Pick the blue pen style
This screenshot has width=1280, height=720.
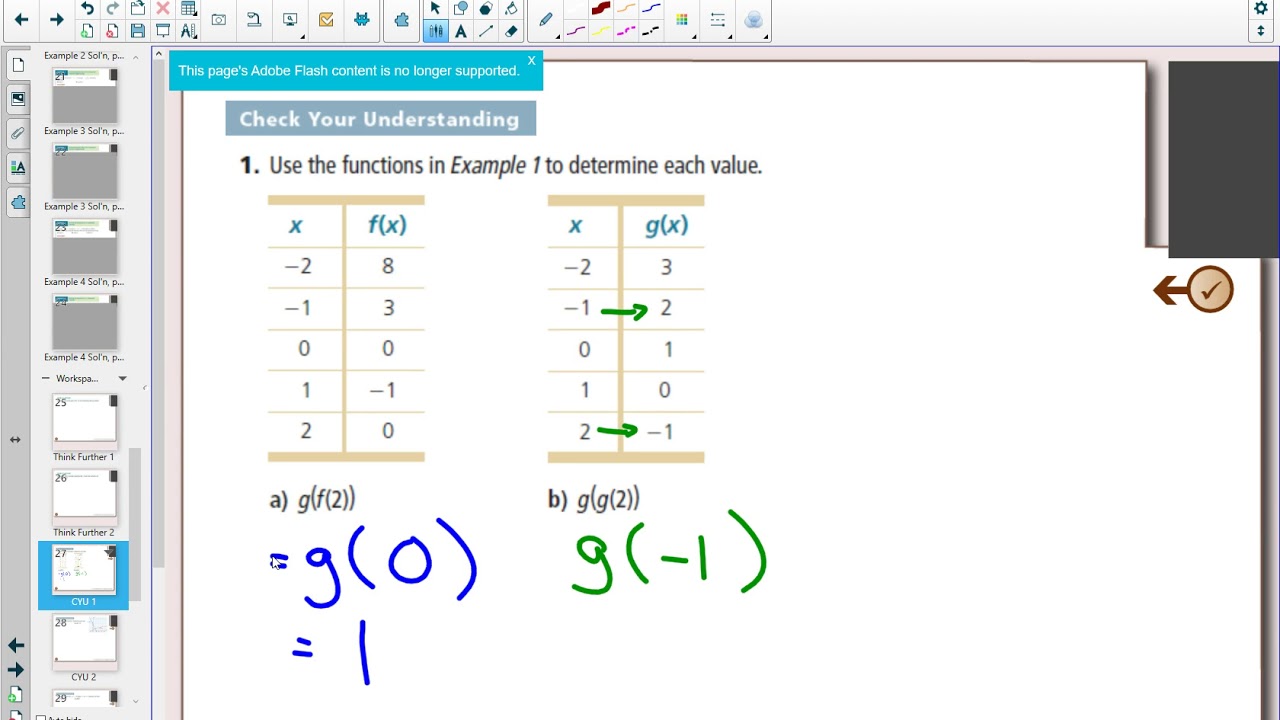[x=651, y=9]
